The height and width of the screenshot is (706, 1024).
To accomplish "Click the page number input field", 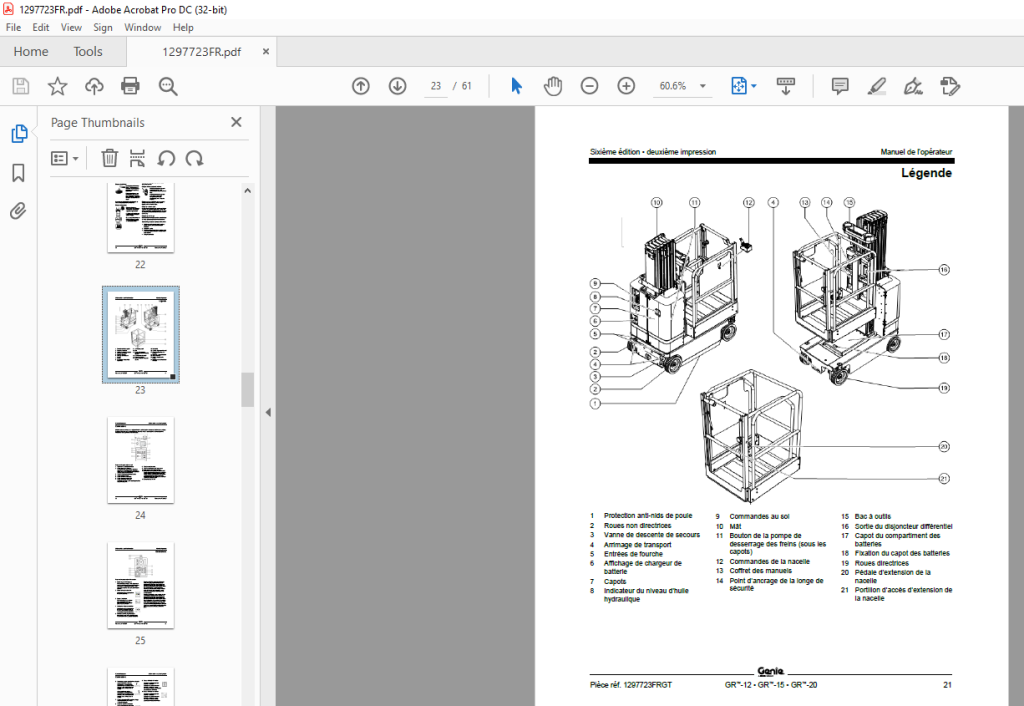I will click(x=436, y=86).
